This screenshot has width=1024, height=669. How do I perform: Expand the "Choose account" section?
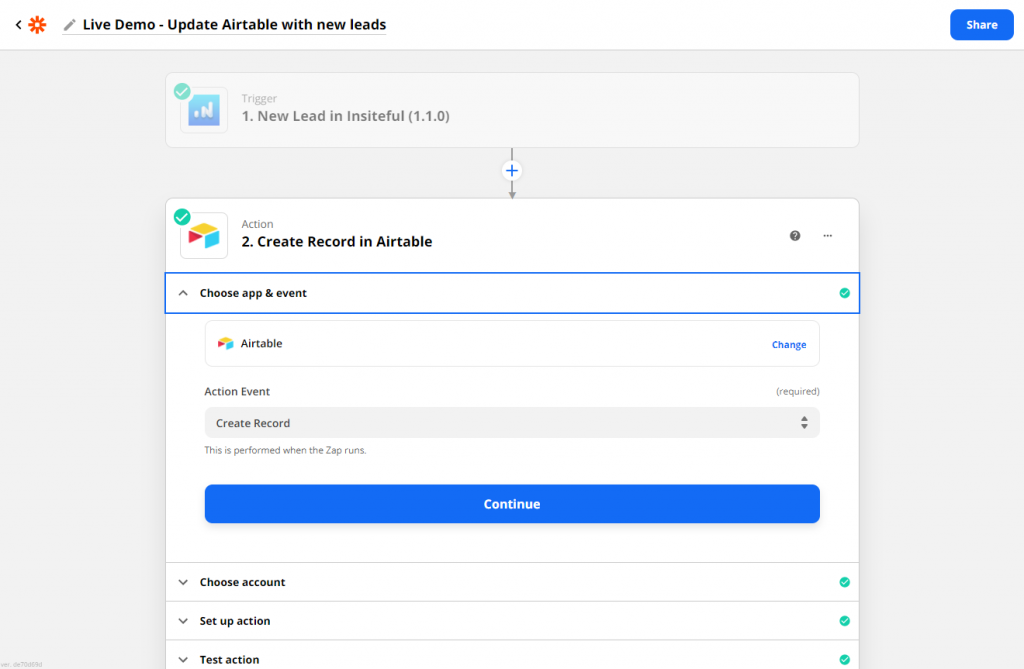pos(512,582)
